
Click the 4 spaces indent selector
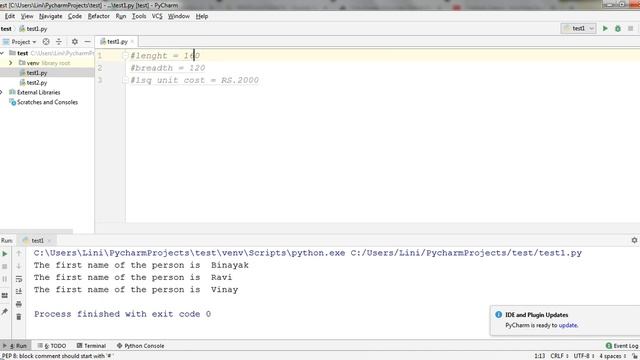[x=612, y=356]
